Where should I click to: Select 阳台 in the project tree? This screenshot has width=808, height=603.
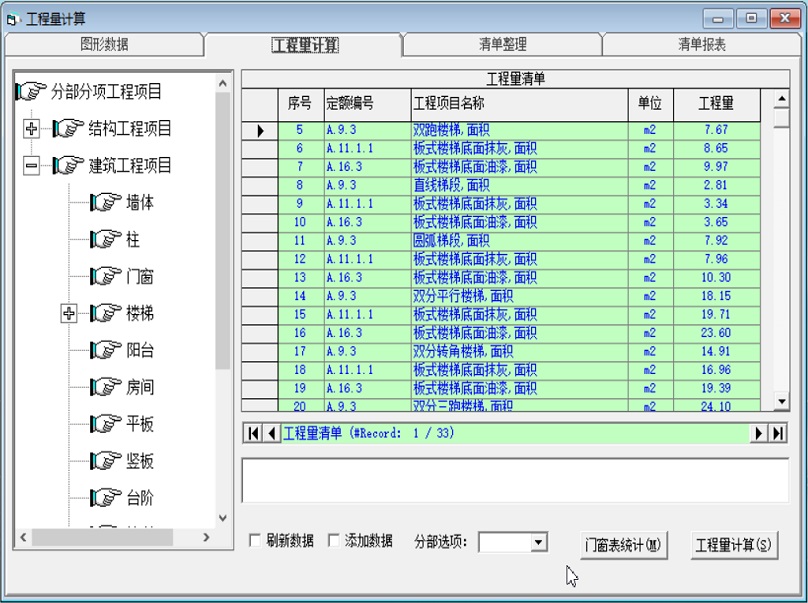point(140,350)
